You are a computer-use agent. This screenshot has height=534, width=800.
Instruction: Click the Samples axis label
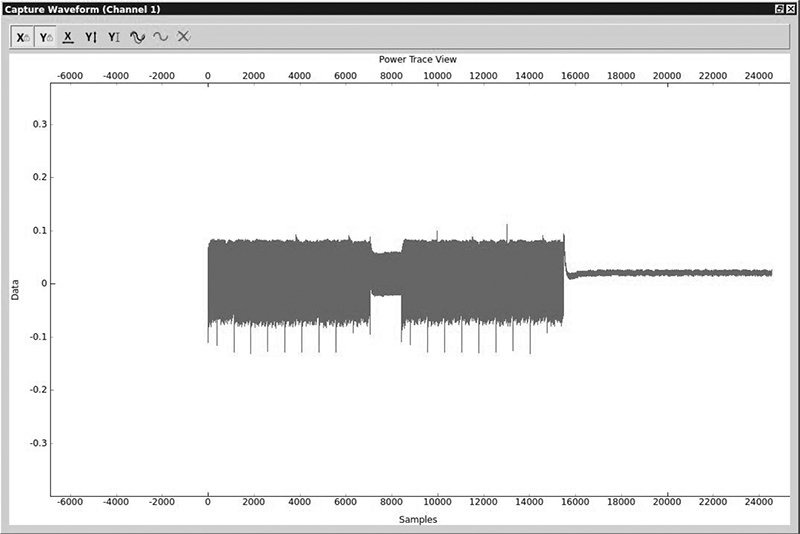click(x=418, y=519)
